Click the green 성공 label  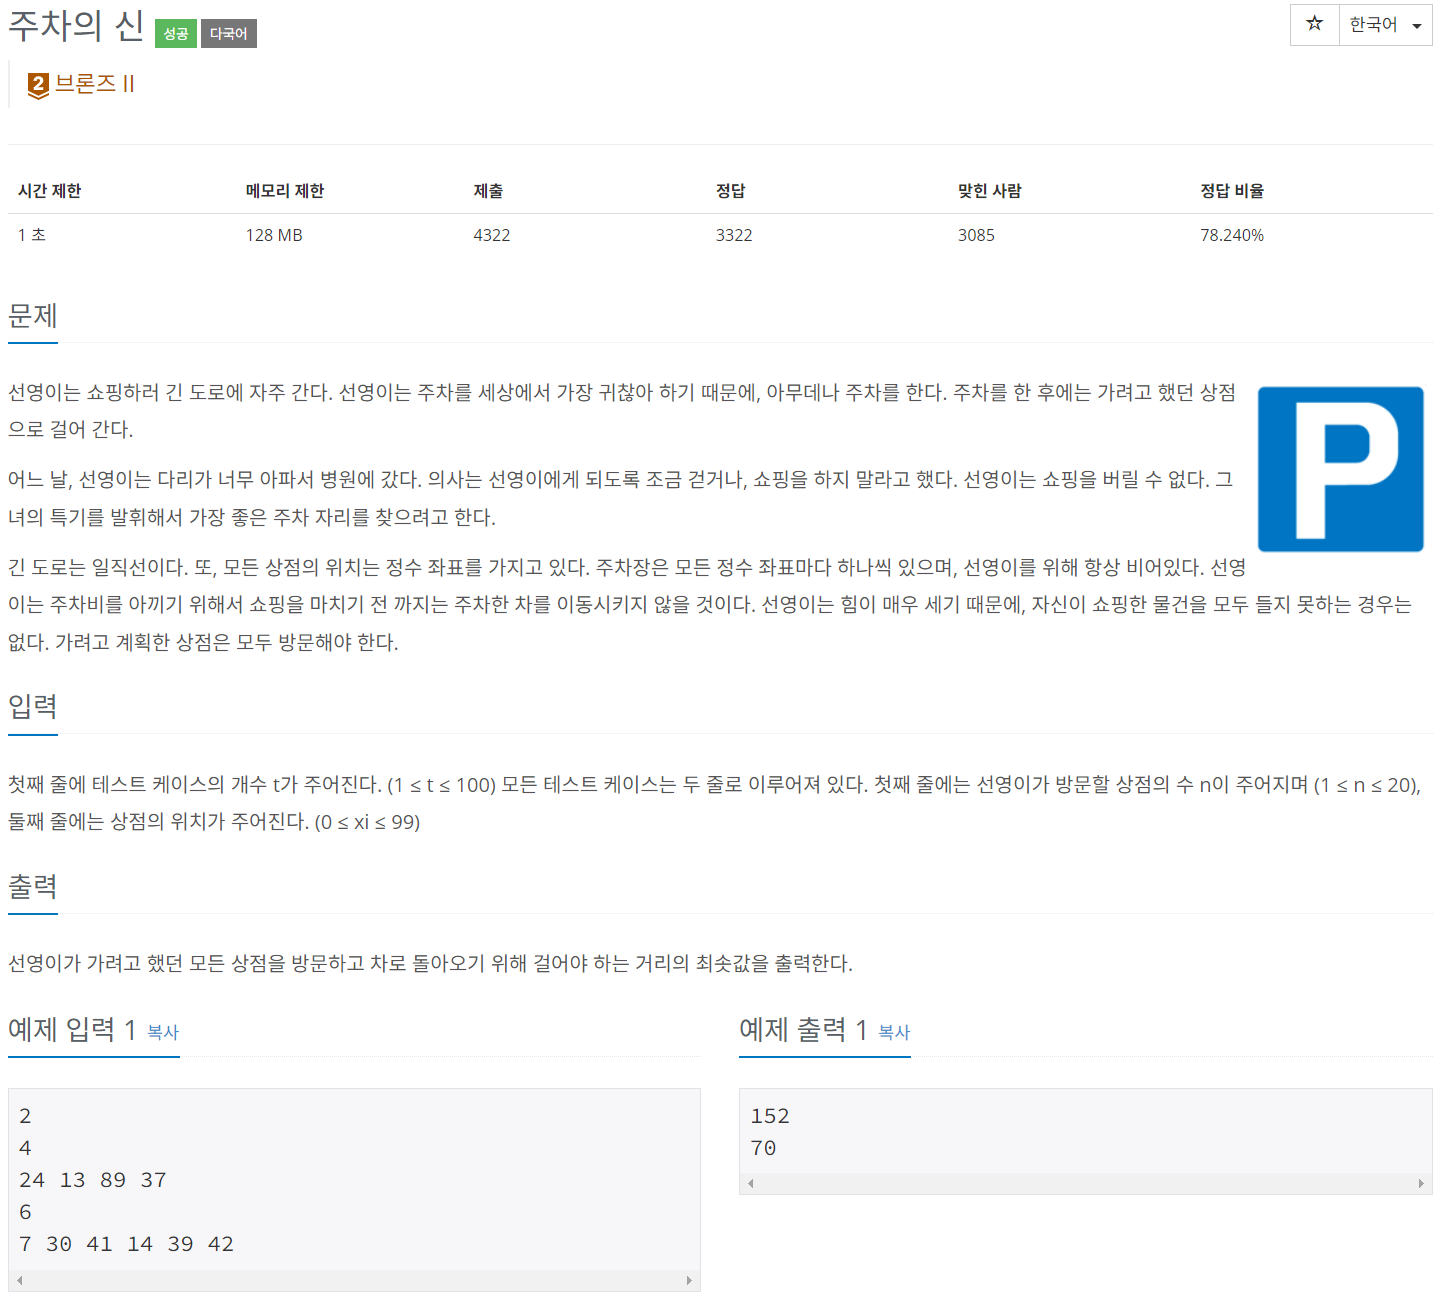(x=176, y=34)
